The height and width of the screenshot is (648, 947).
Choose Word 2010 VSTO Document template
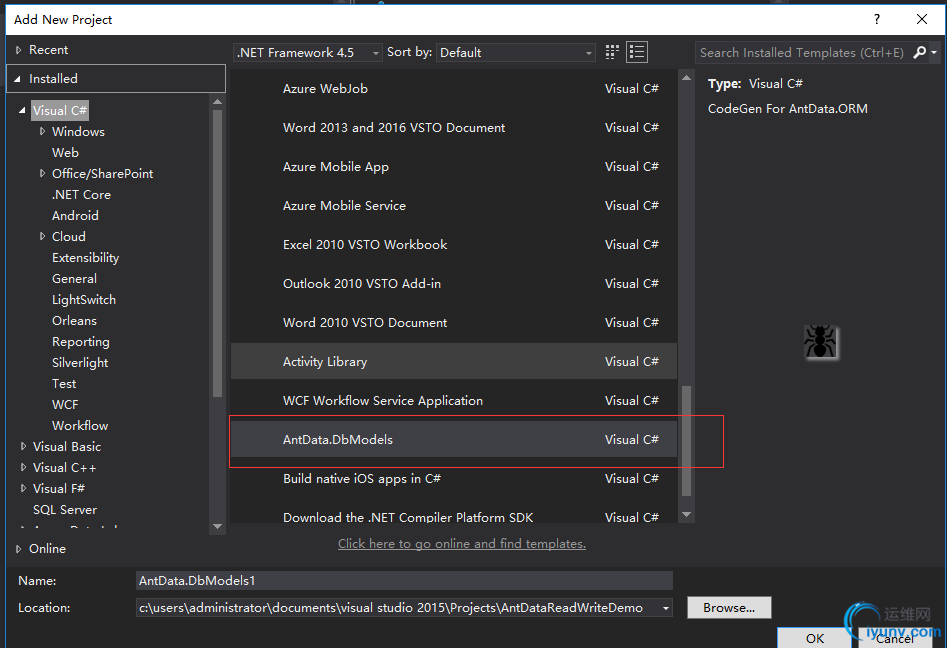454,322
